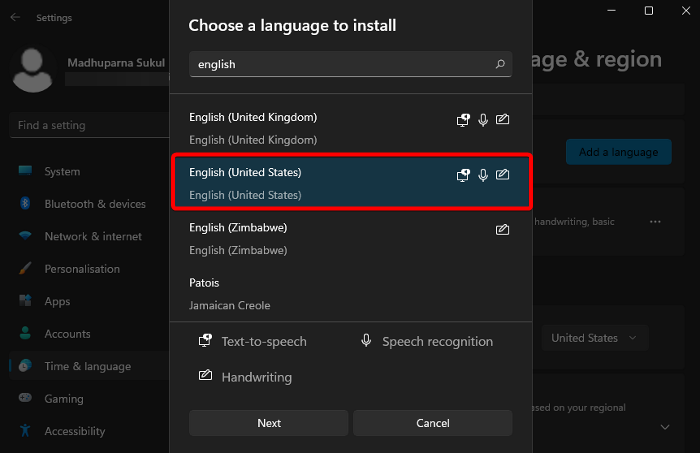Open the three-dot menu for installed language
Image resolution: width=700 pixels, height=453 pixels.
pyautogui.click(x=655, y=221)
